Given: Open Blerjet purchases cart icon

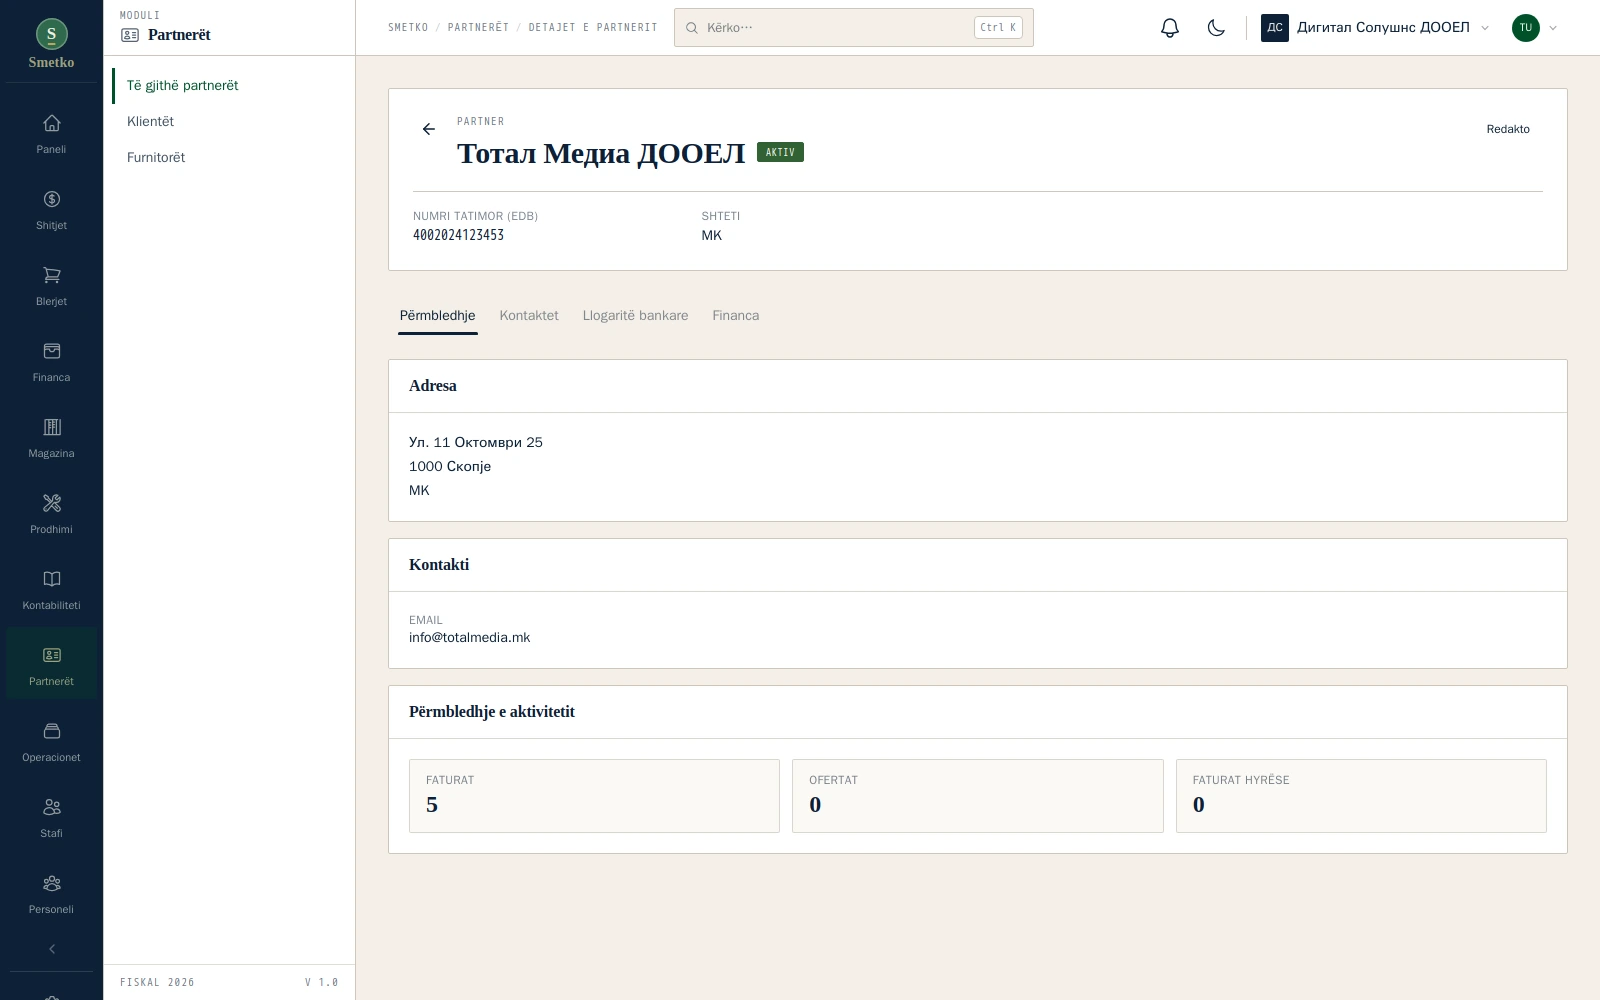Looking at the screenshot, I should (x=51, y=275).
